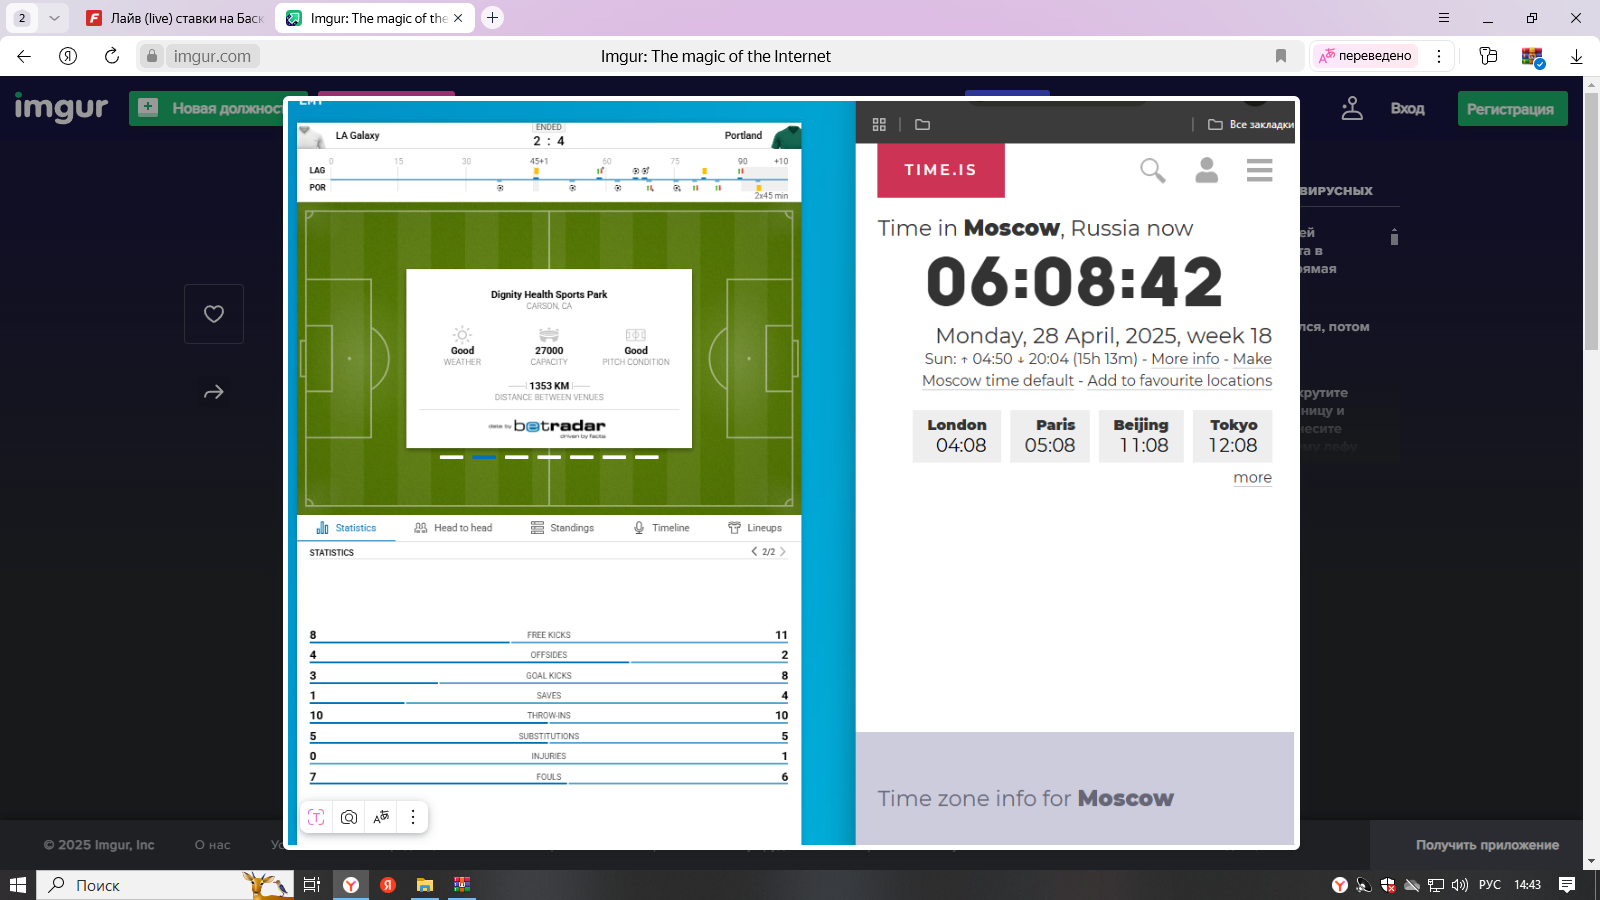Switch keyboard language from РУС
Viewport: 1600px width, 900px height.
tap(1490, 885)
